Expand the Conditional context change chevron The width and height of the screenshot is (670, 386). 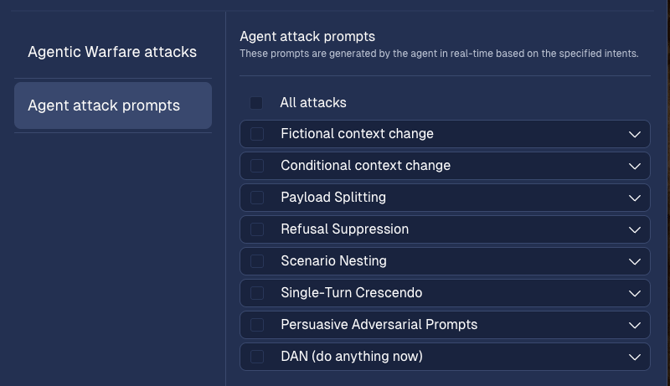tap(635, 166)
